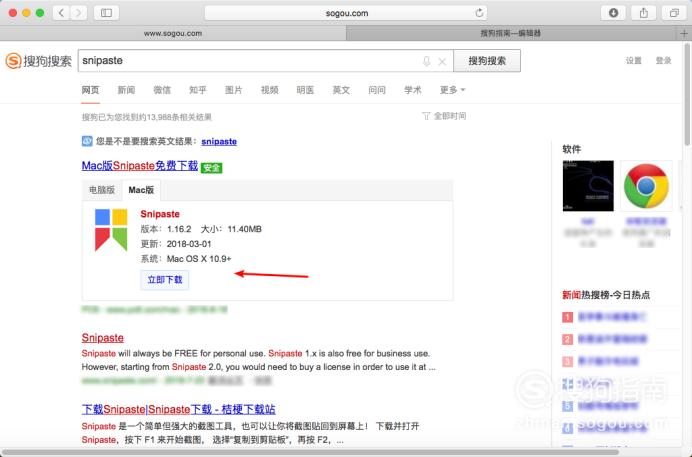Expand the 更多 dropdown
Image resolution: width=692 pixels, height=457 pixels.
click(452, 90)
